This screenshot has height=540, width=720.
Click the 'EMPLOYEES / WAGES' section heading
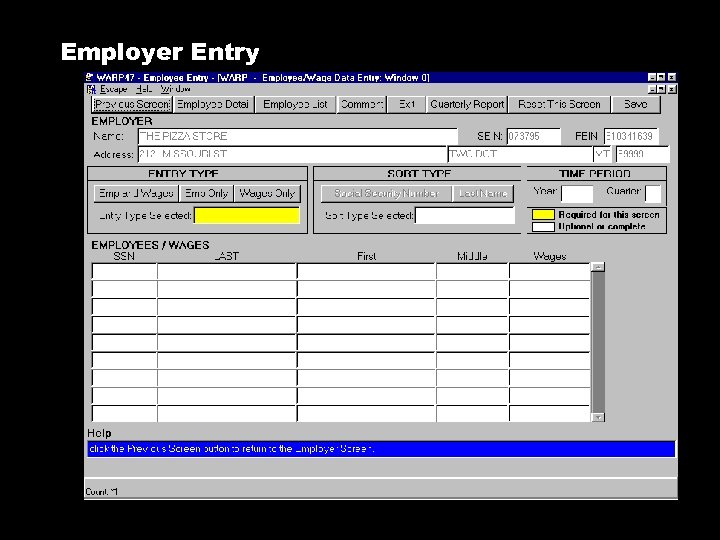tap(150, 245)
